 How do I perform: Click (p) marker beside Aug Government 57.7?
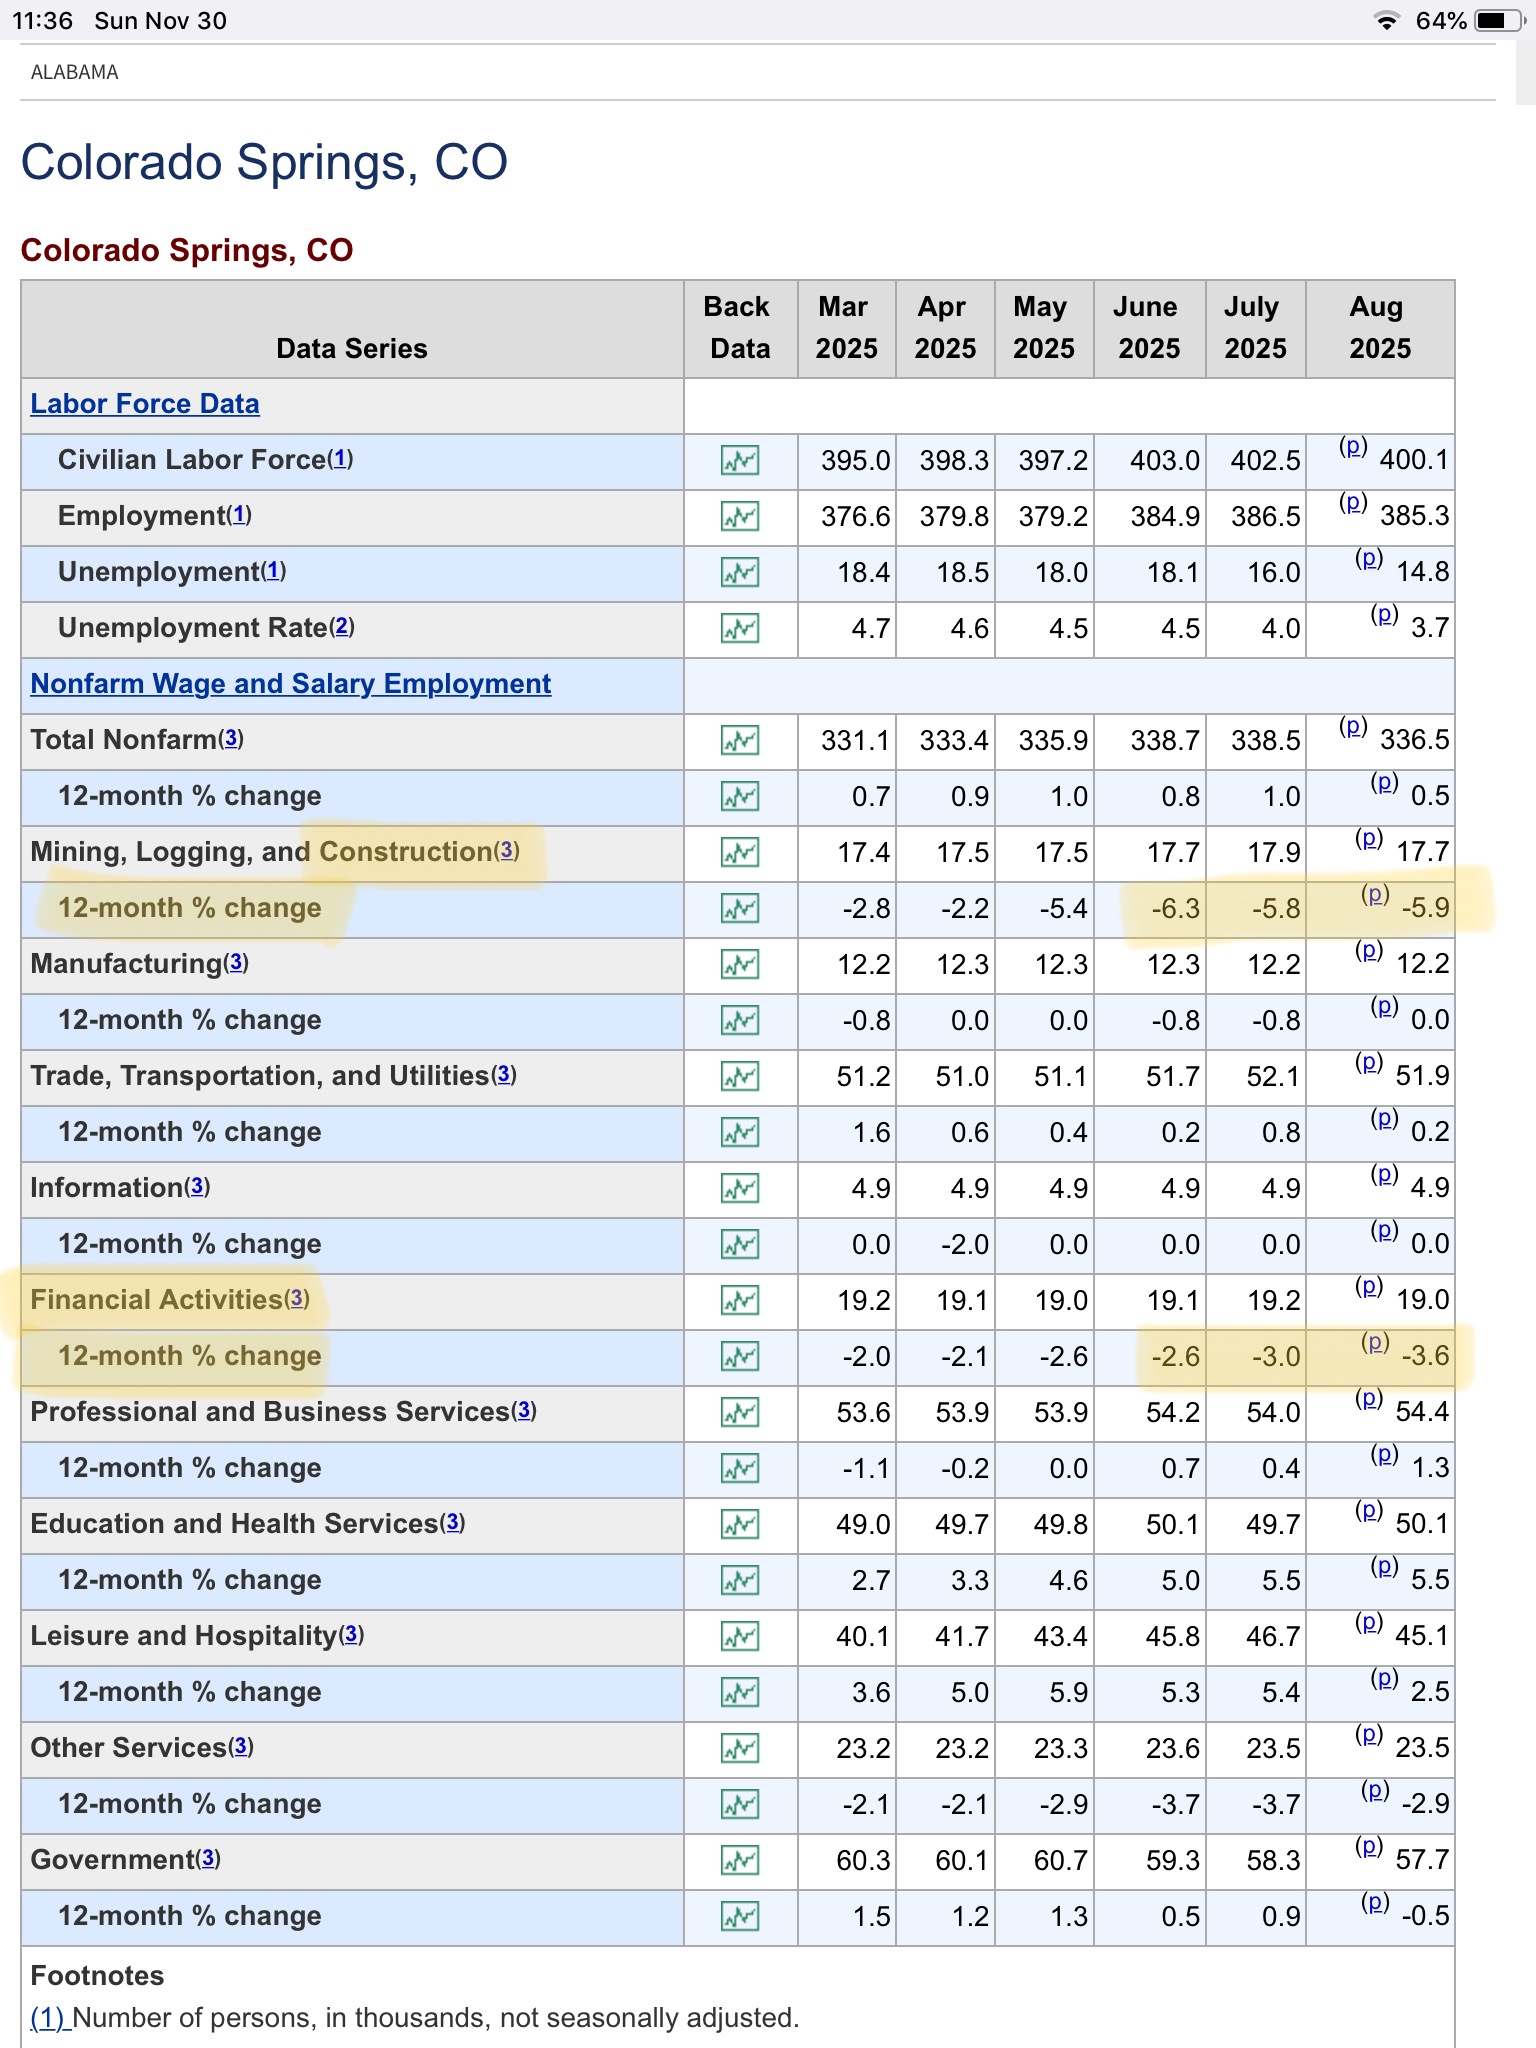tap(1368, 1846)
